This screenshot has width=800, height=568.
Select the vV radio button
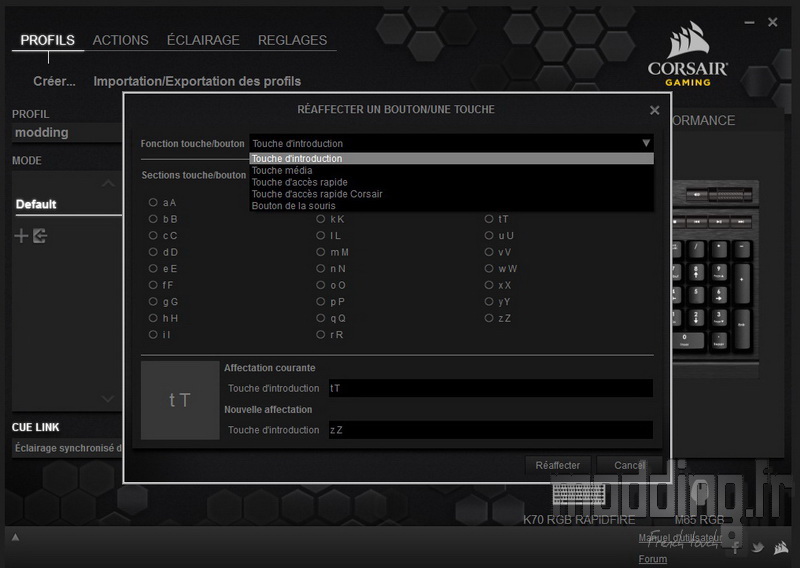click(489, 252)
